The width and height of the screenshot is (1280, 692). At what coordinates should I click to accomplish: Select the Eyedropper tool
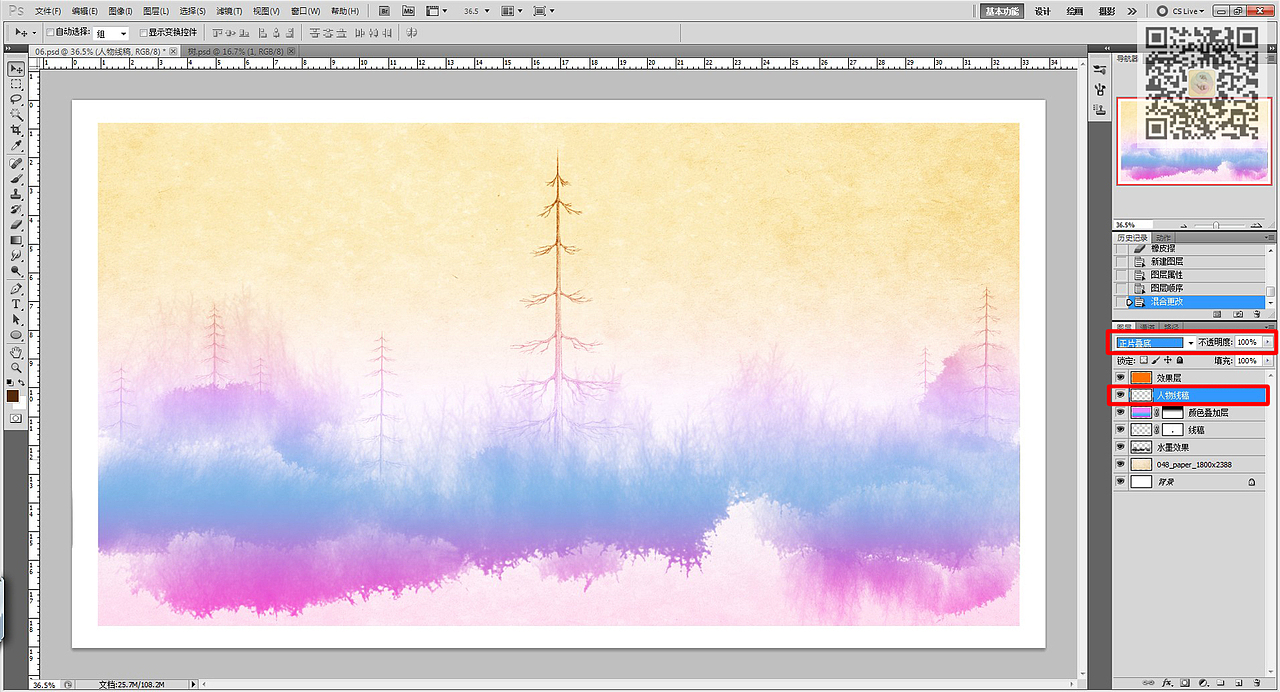[x=16, y=146]
